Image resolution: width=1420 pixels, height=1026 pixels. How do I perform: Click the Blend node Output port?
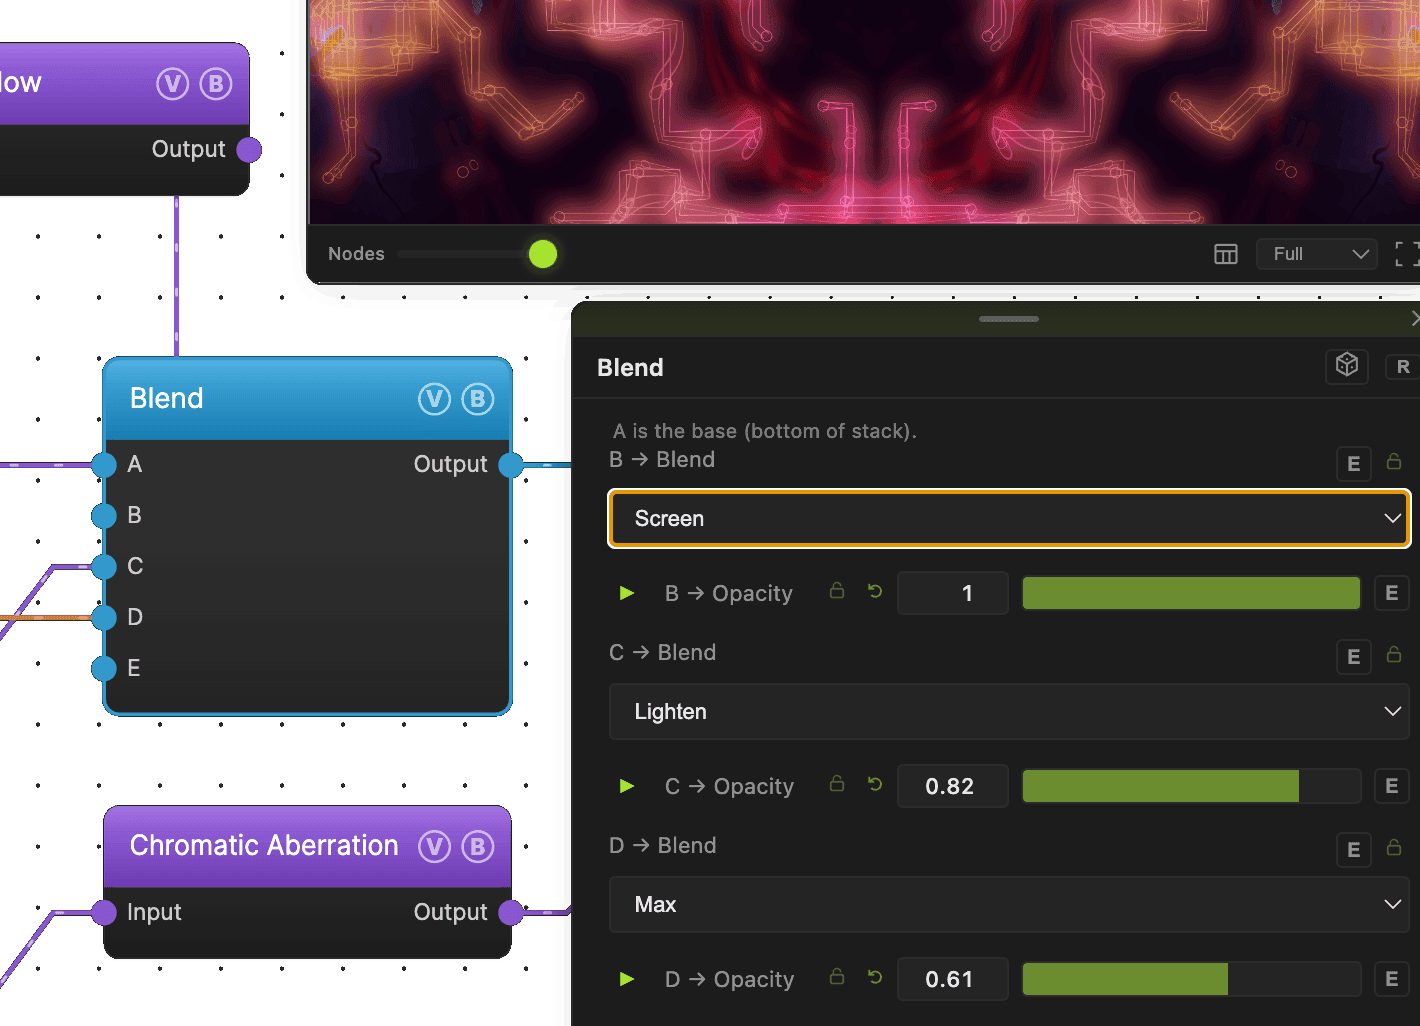point(511,464)
